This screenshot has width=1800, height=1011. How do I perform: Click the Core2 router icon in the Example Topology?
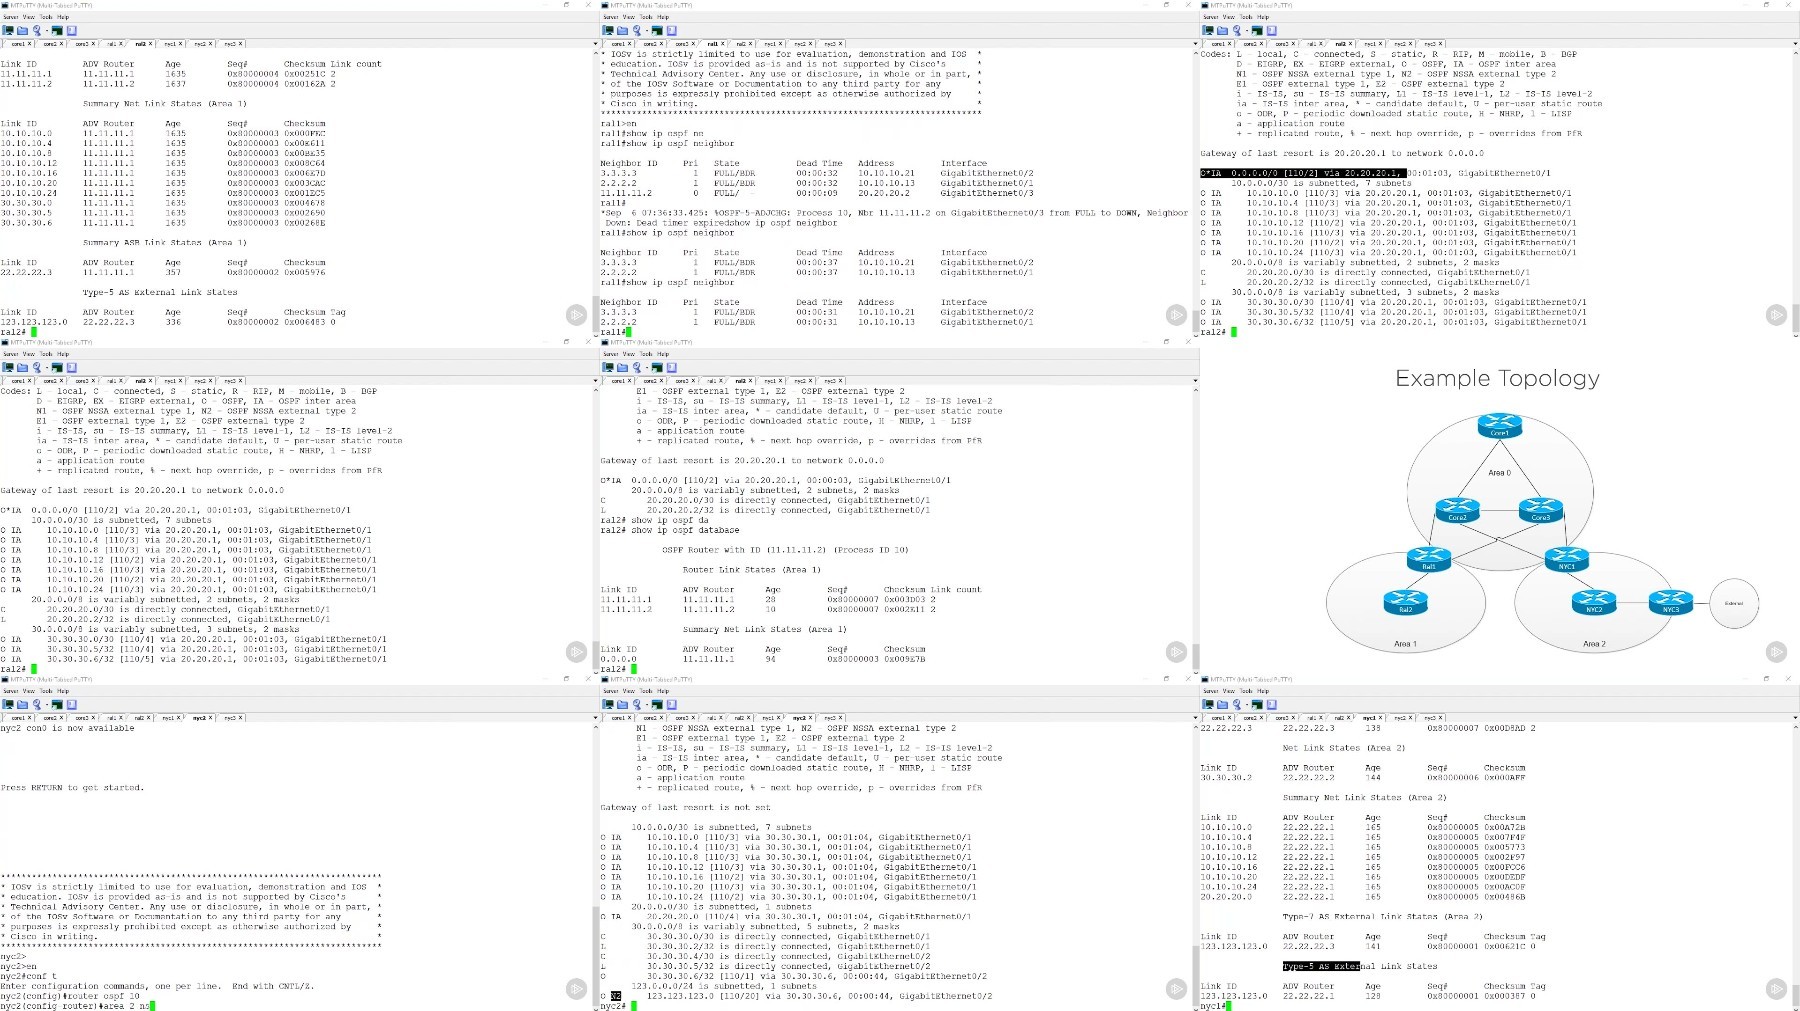pyautogui.click(x=1458, y=511)
